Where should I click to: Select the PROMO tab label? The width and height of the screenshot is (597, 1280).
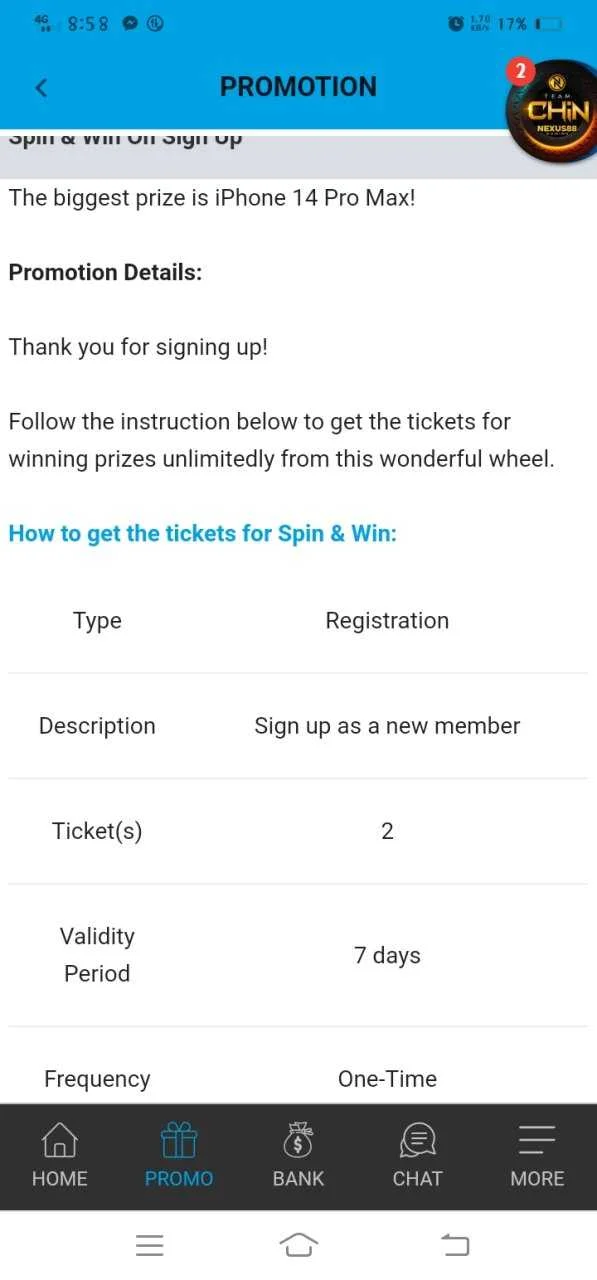click(x=179, y=1179)
